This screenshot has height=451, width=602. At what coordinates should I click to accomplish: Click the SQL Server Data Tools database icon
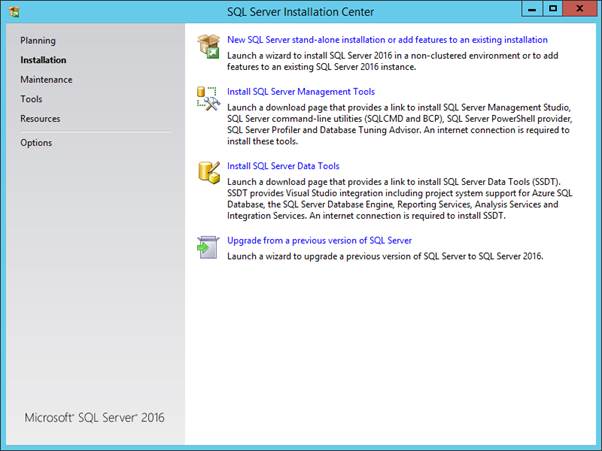(209, 172)
